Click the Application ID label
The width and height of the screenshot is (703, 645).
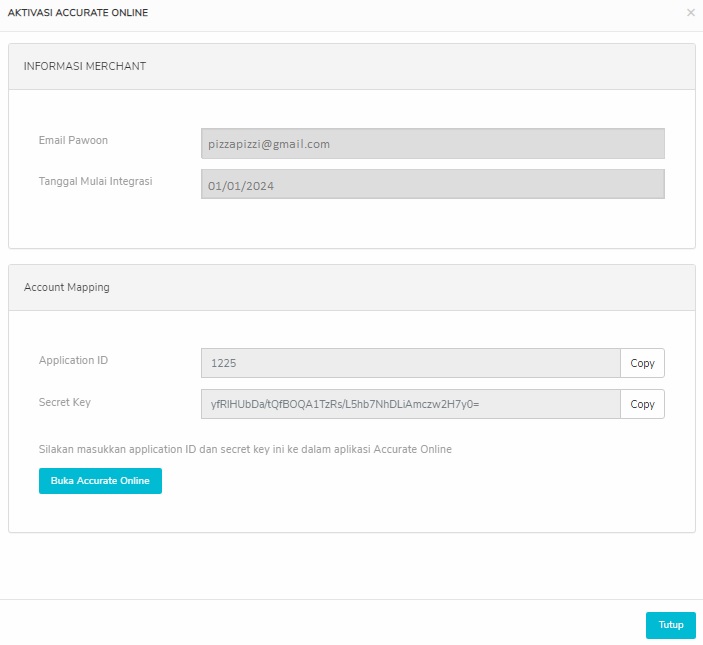(x=73, y=360)
